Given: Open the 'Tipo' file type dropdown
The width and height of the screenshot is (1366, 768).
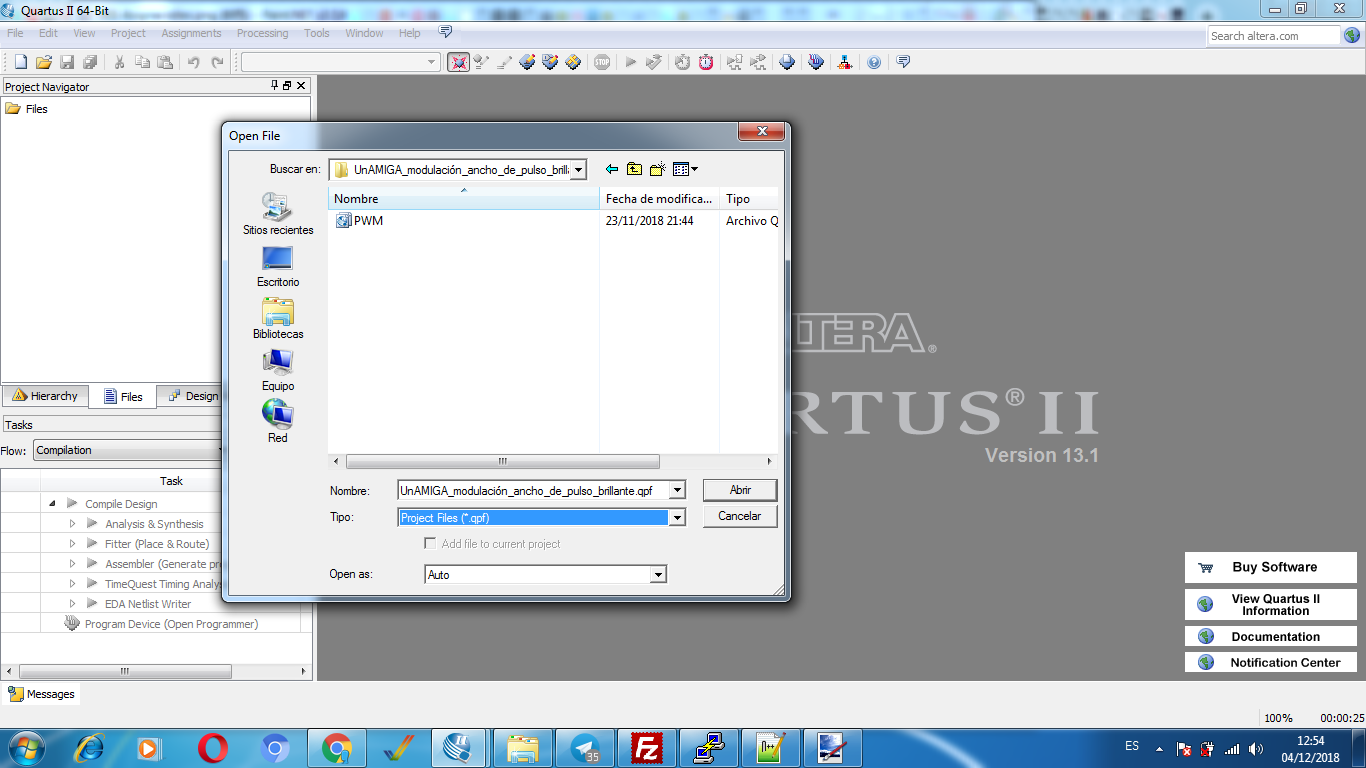Looking at the screenshot, I should tap(678, 518).
